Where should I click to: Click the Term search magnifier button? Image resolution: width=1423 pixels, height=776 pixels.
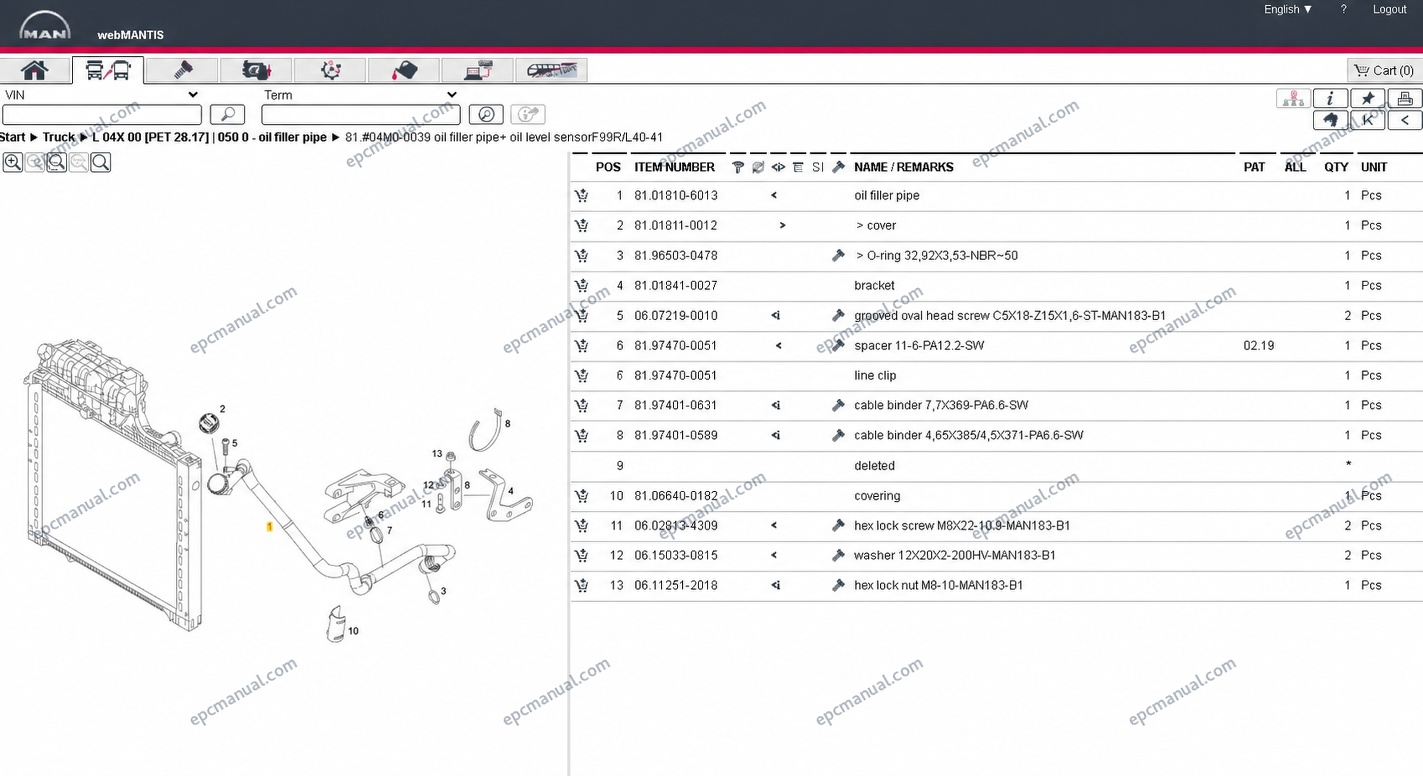486,115
